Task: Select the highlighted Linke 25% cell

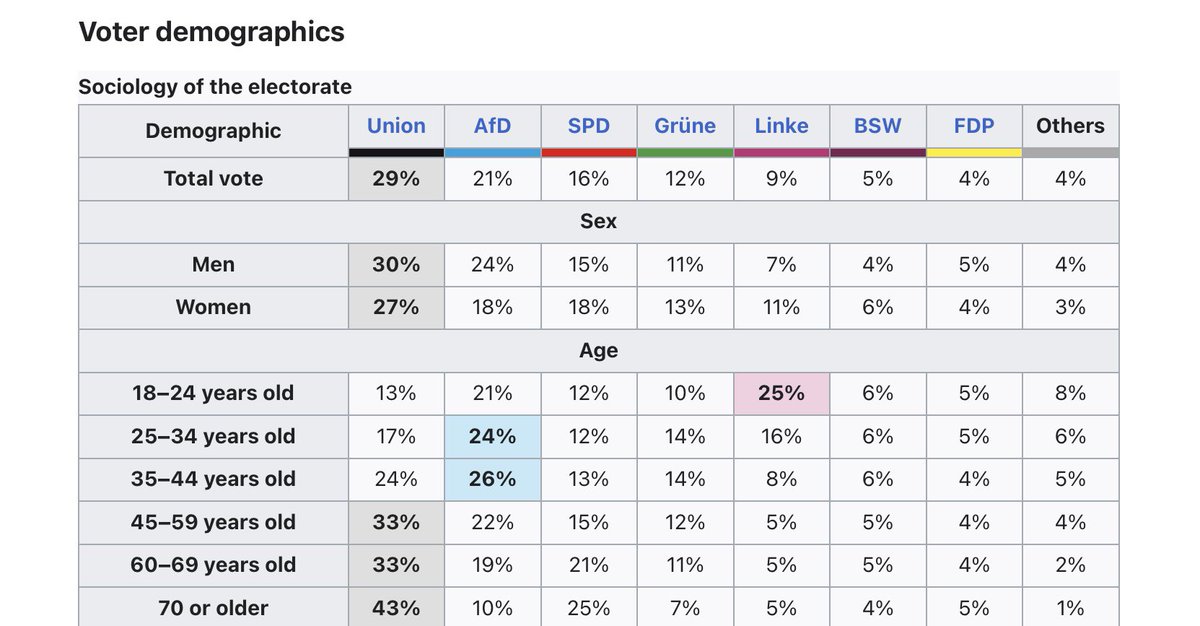Action: [x=781, y=393]
